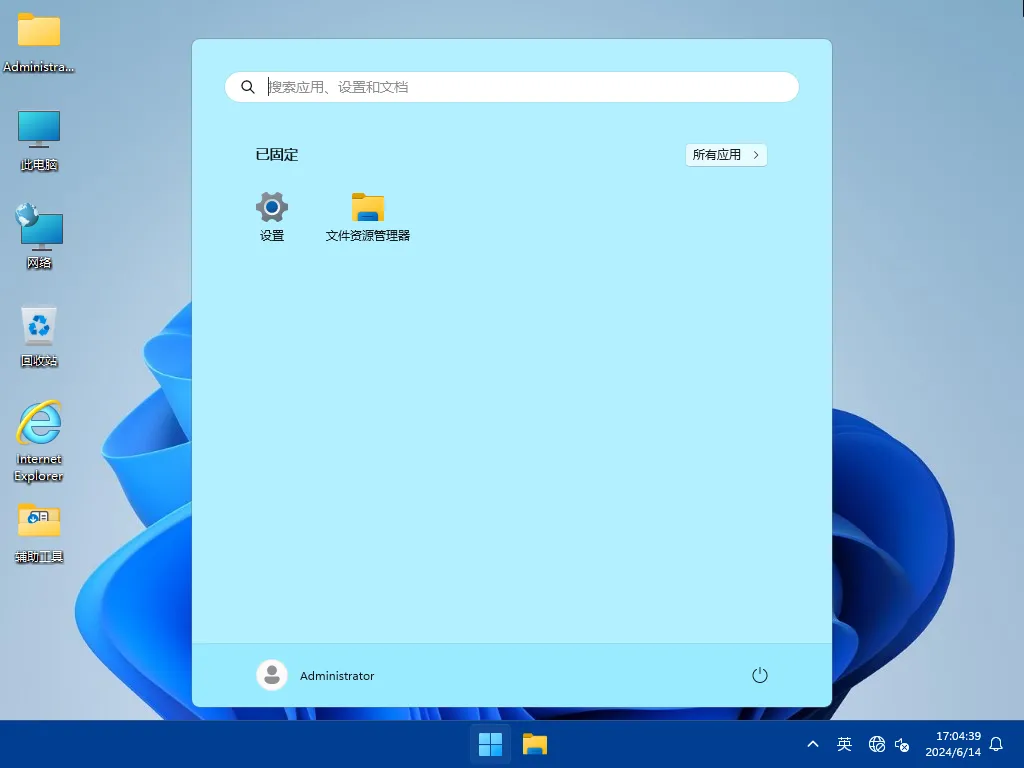Expand 所有应用 to view all apps
1024x768 pixels.
tap(726, 155)
